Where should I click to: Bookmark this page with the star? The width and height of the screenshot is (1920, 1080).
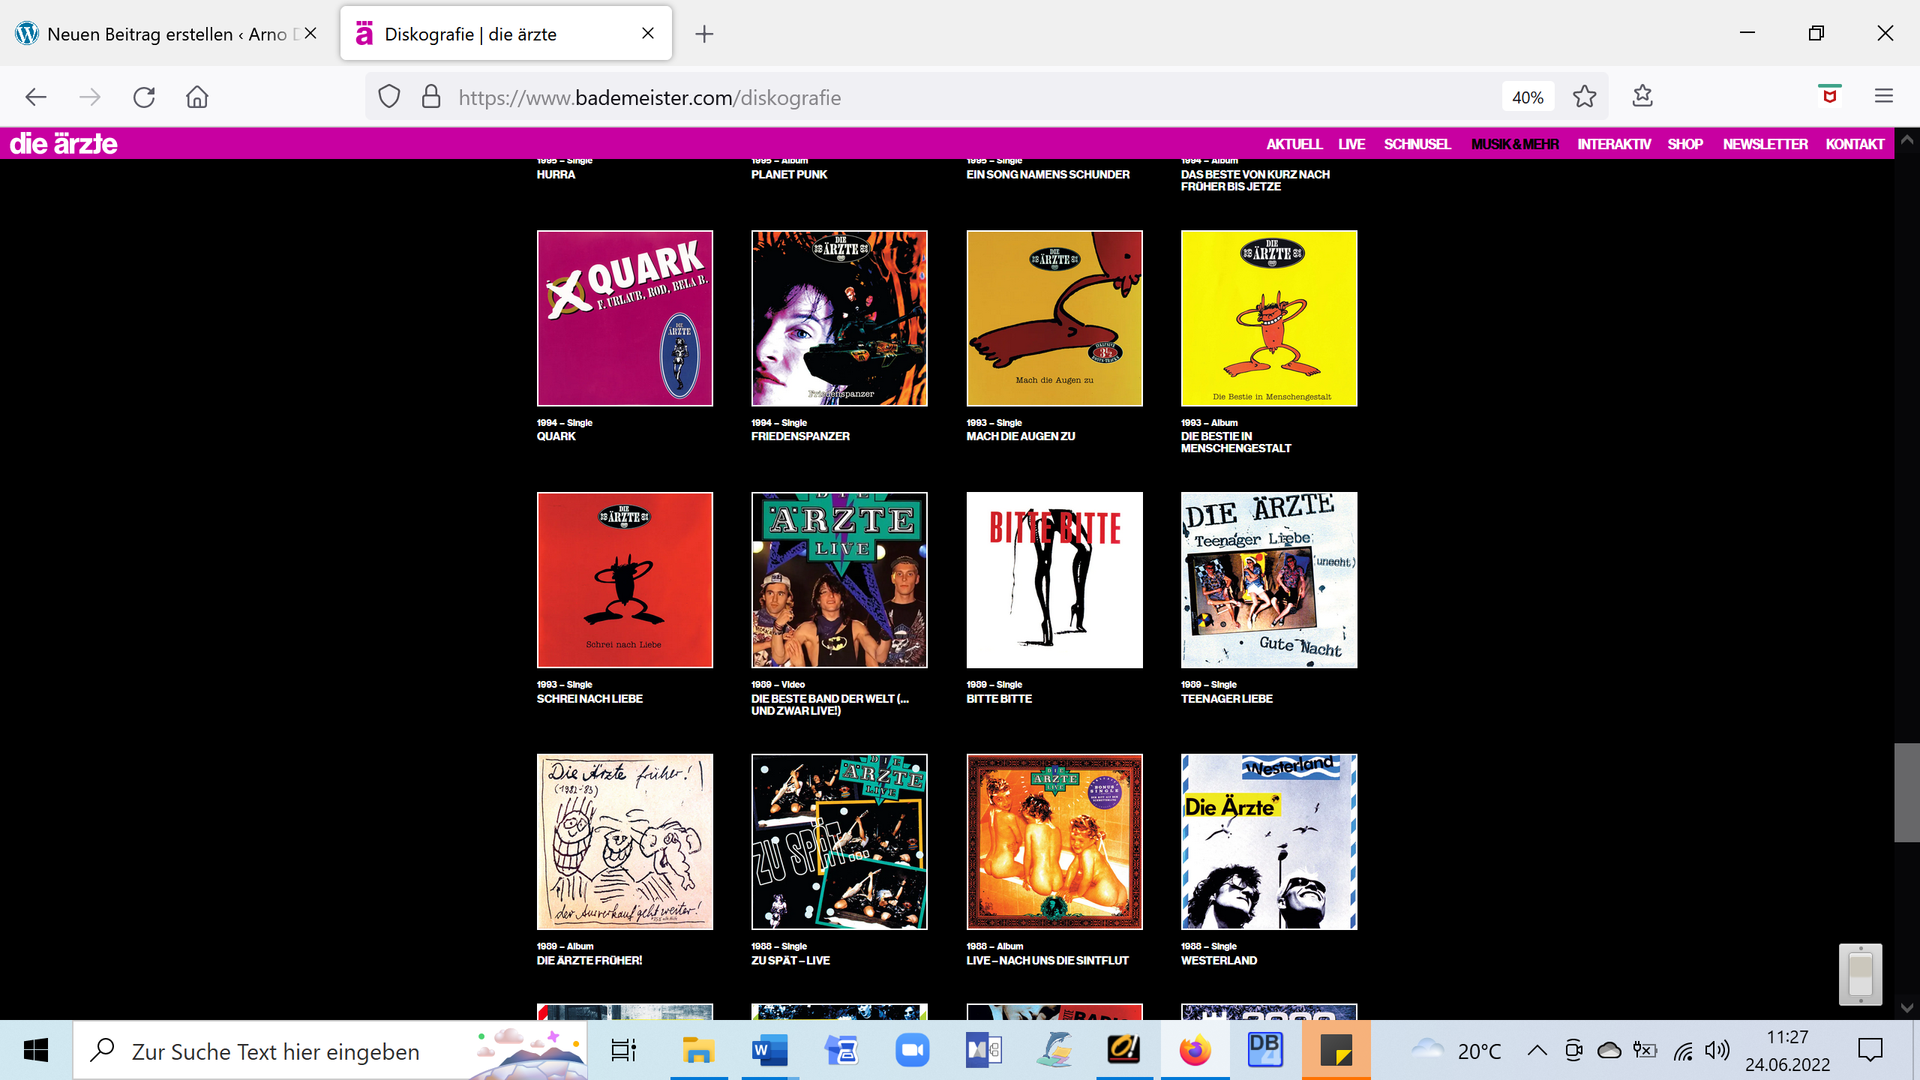[x=1585, y=97]
